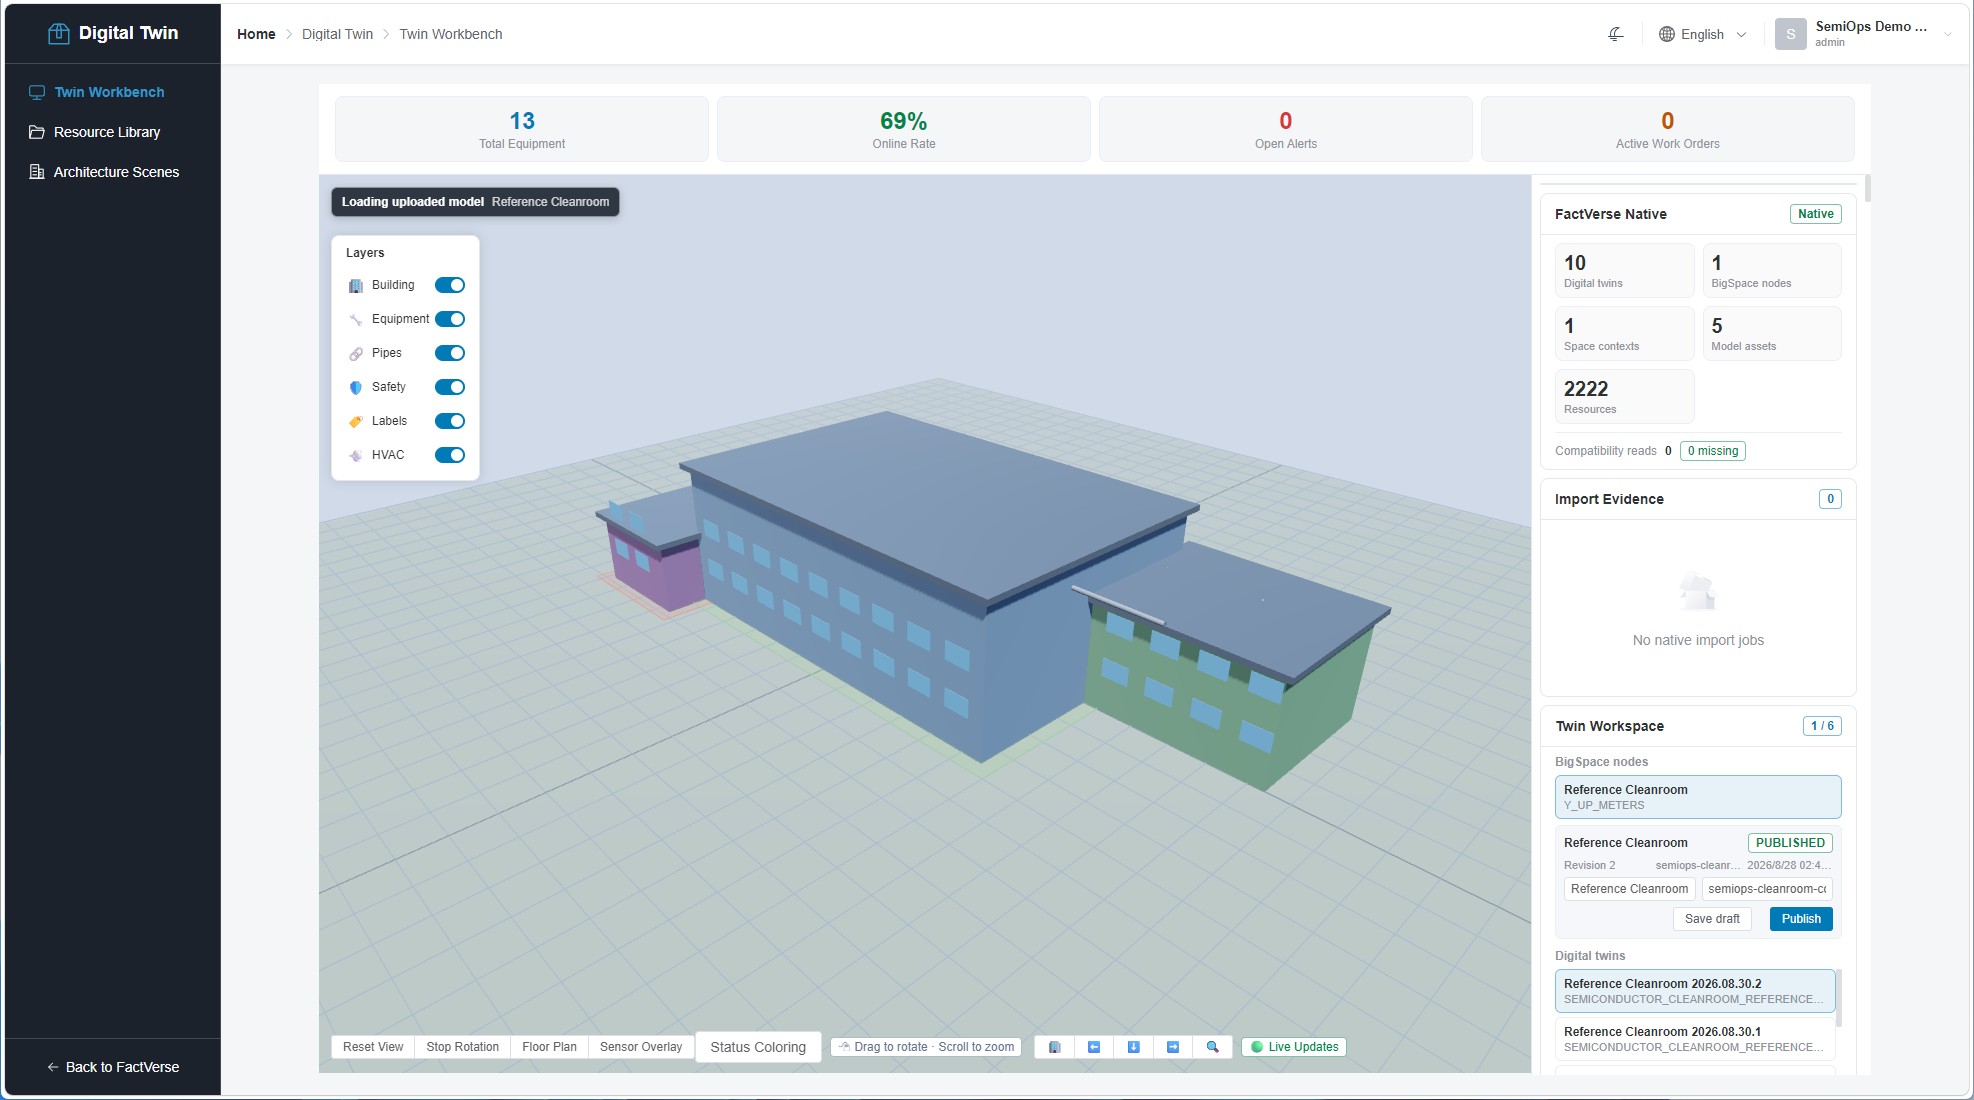The width and height of the screenshot is (1974, 1100).
Task: Go to Home breadcrumb
Action: (256, 34)
